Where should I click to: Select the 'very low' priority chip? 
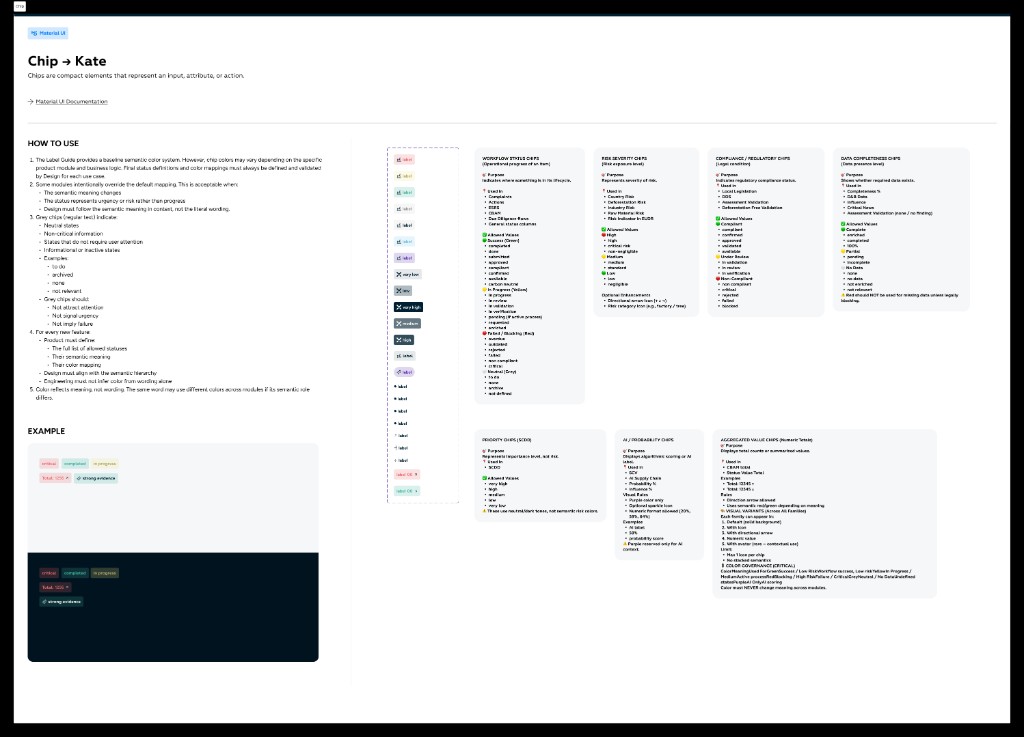pos(408,274)
